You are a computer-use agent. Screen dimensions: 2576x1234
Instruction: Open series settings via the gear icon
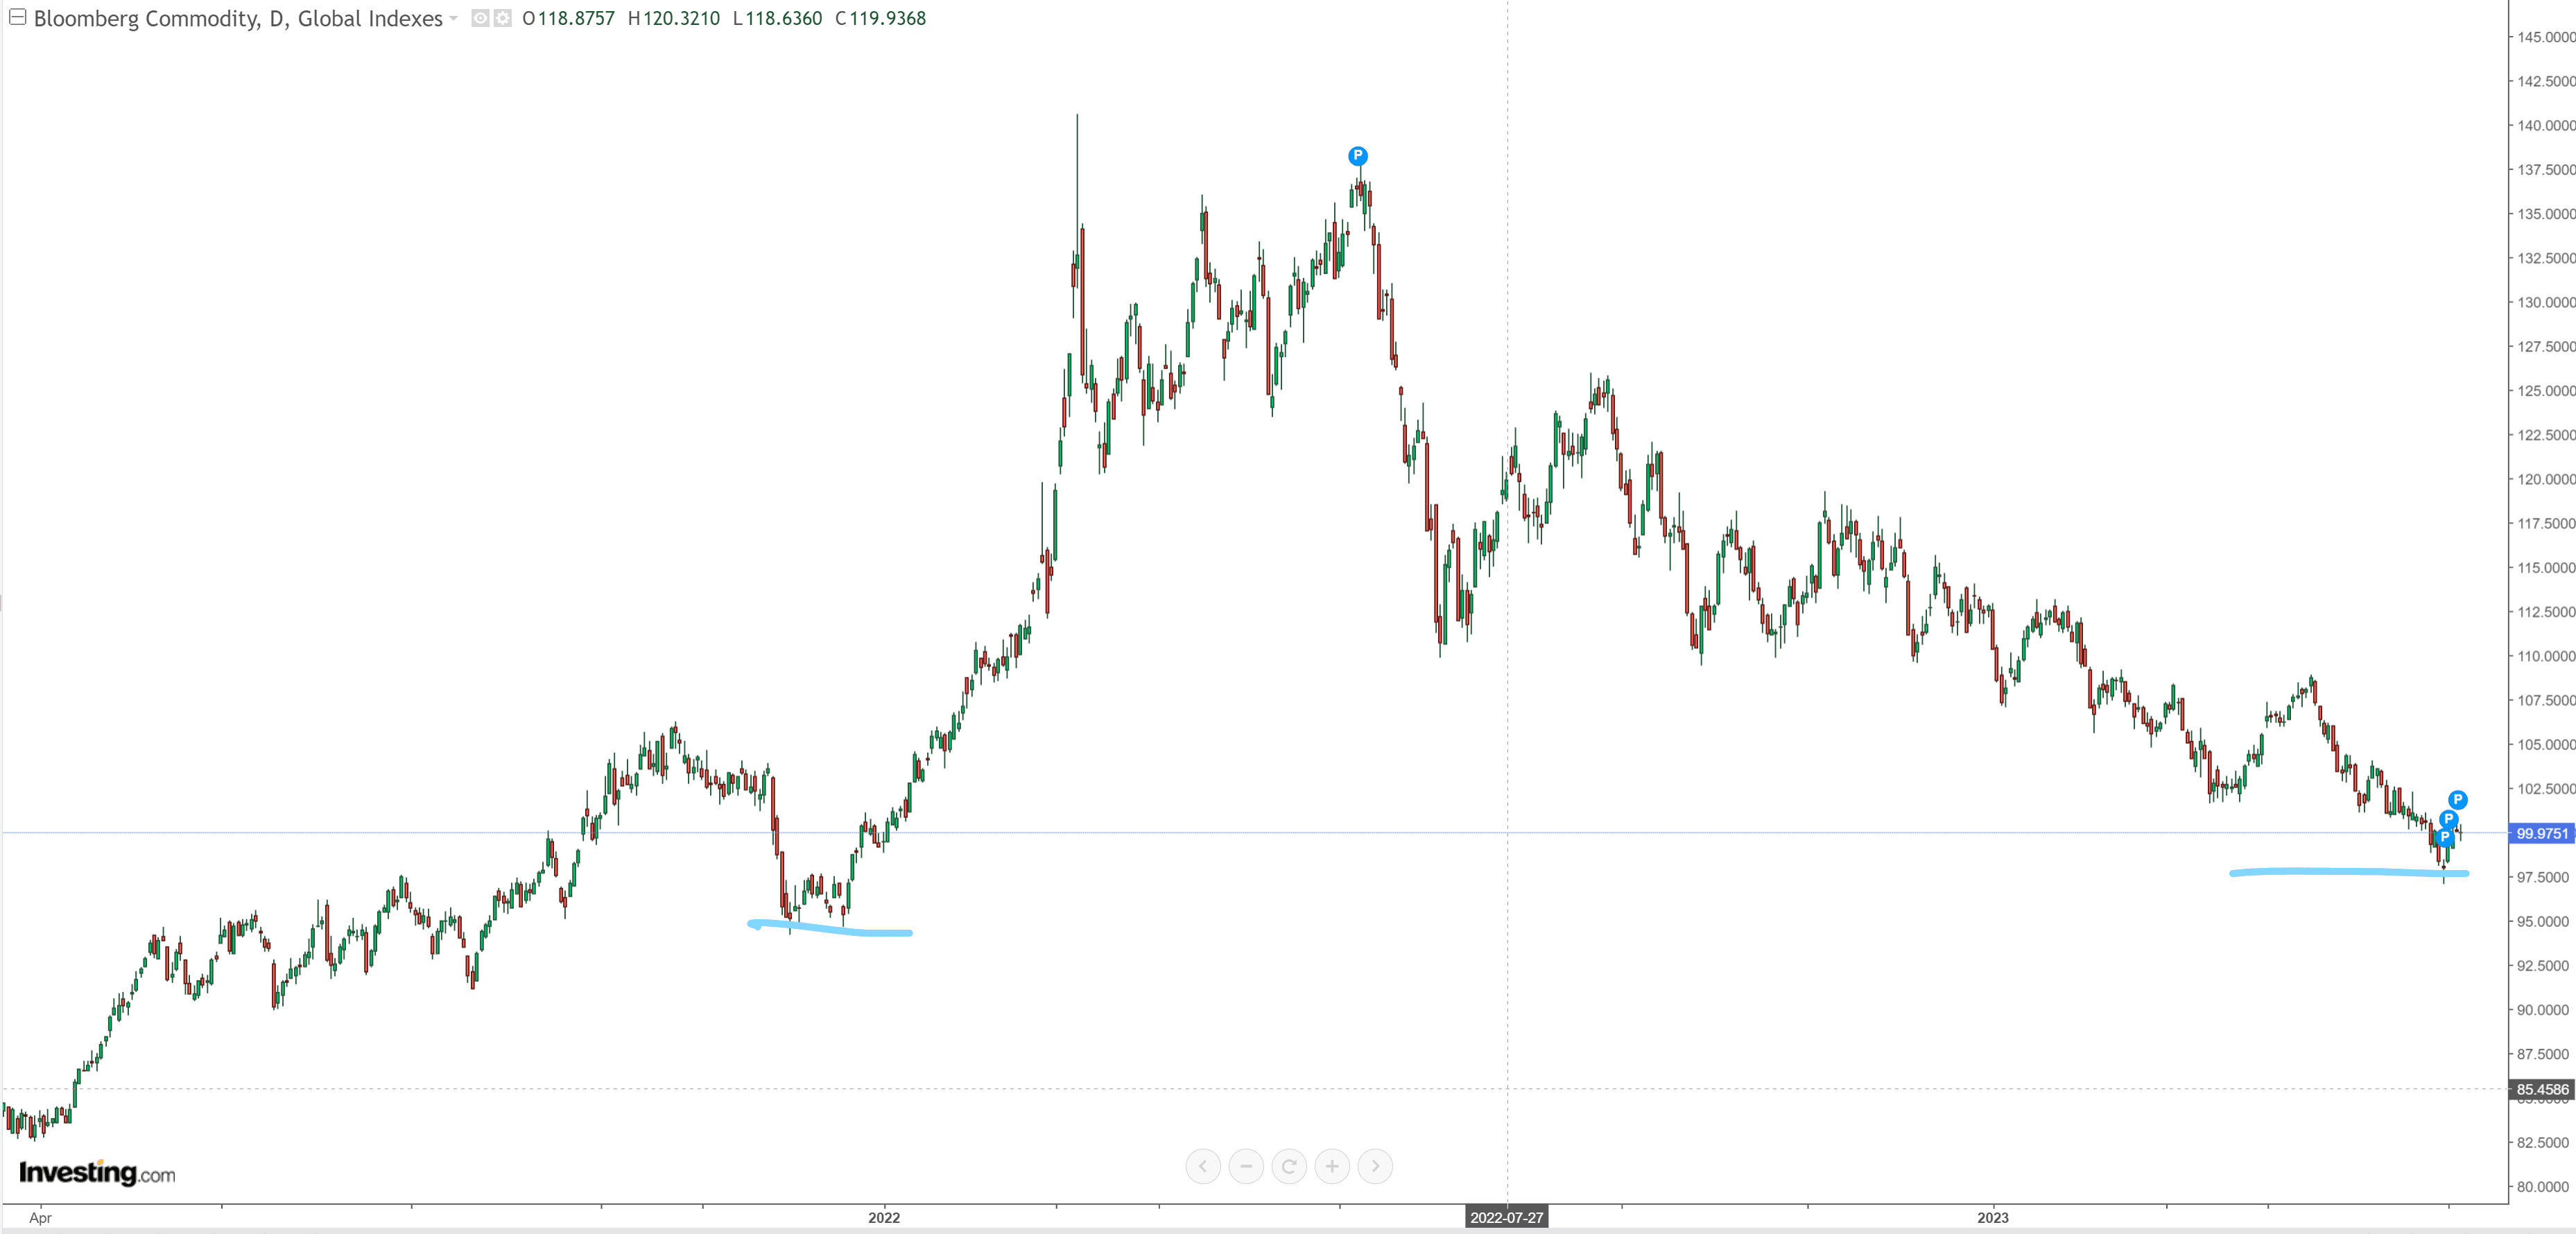[502, 18]
